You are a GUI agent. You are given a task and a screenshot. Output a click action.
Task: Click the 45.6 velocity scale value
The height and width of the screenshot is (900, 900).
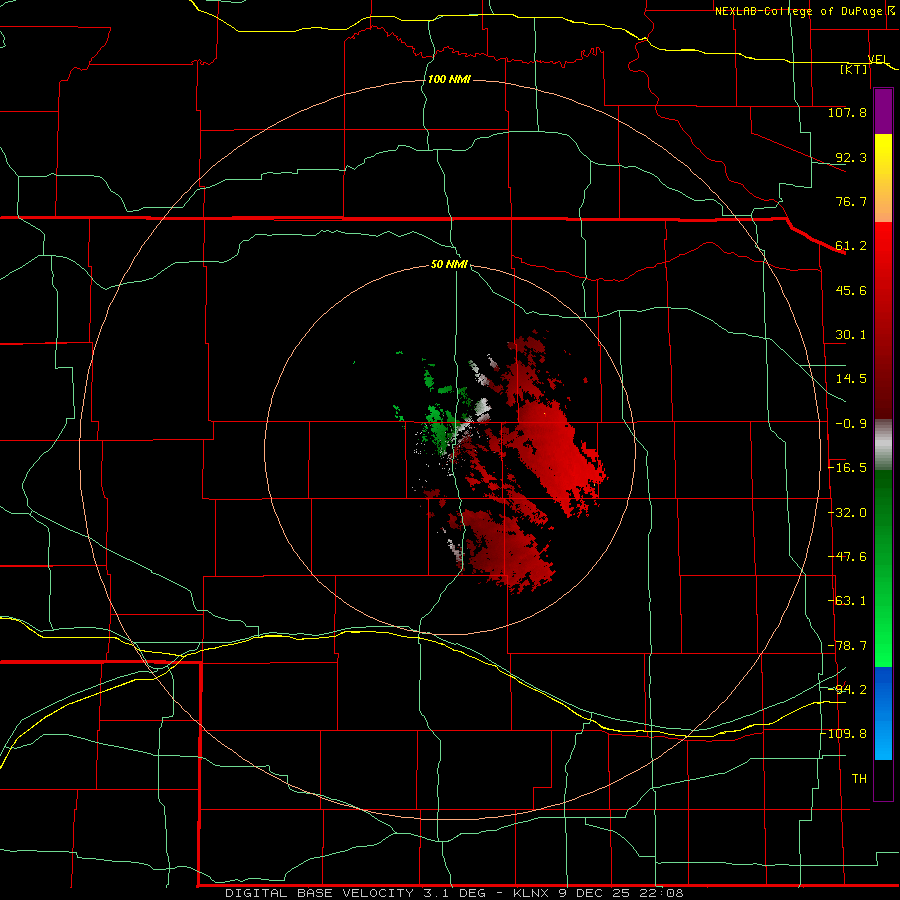click(x=851, y=290)
